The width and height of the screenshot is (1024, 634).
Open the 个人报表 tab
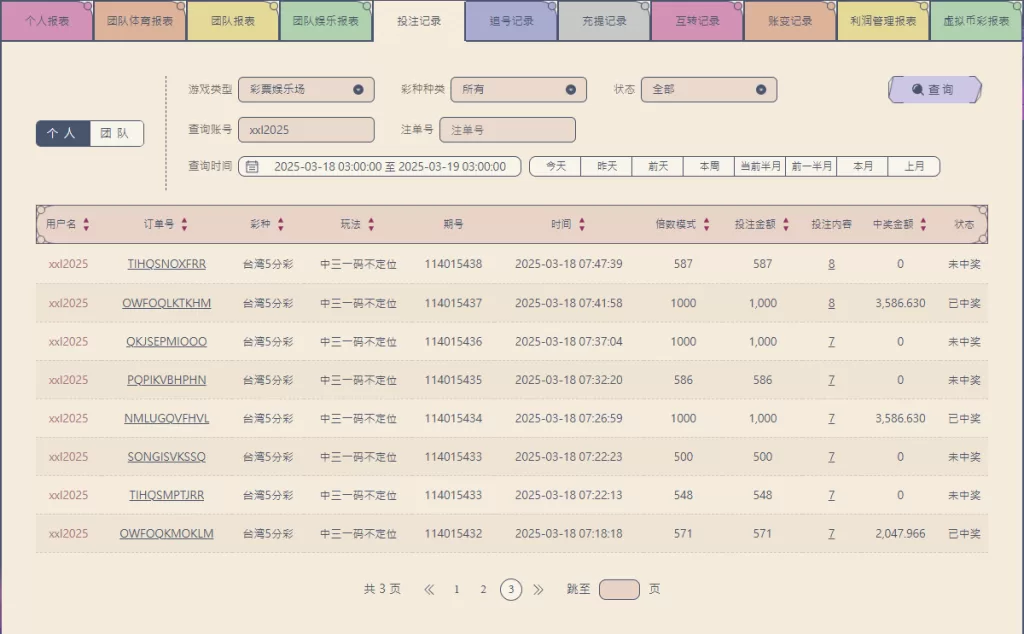click(47, 21)
